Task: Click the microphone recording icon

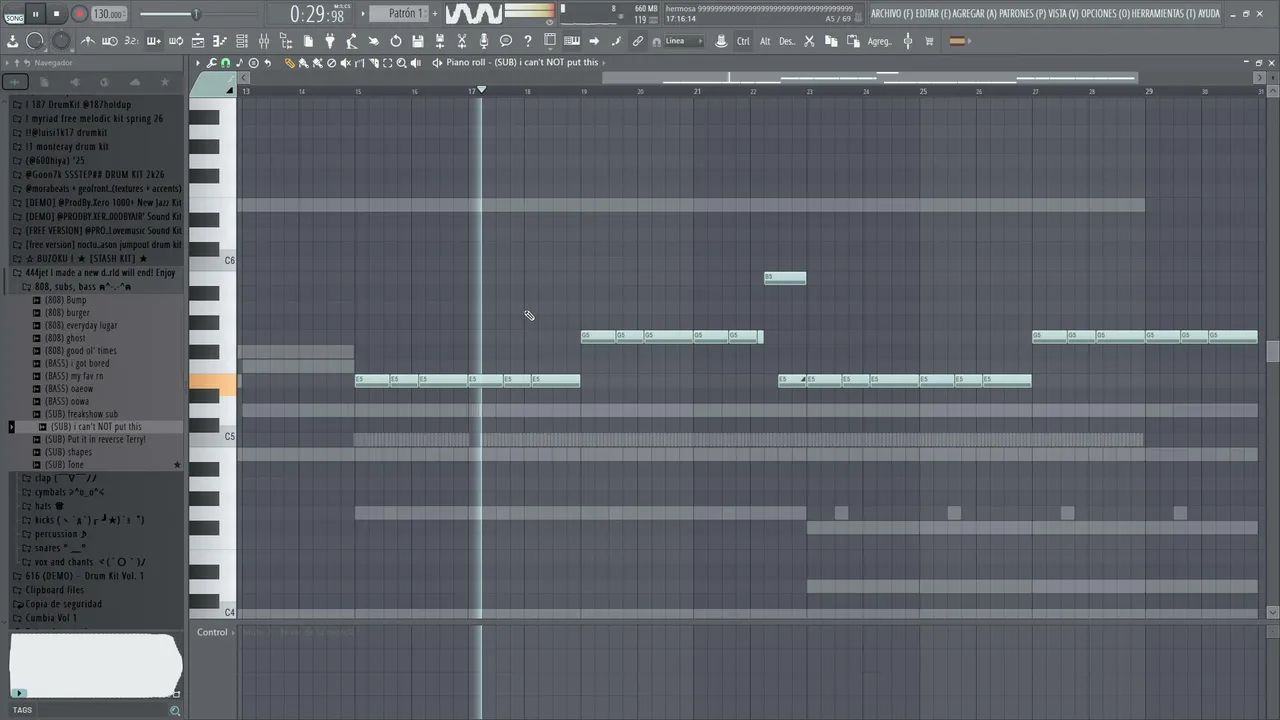Action: click(483, 41)
